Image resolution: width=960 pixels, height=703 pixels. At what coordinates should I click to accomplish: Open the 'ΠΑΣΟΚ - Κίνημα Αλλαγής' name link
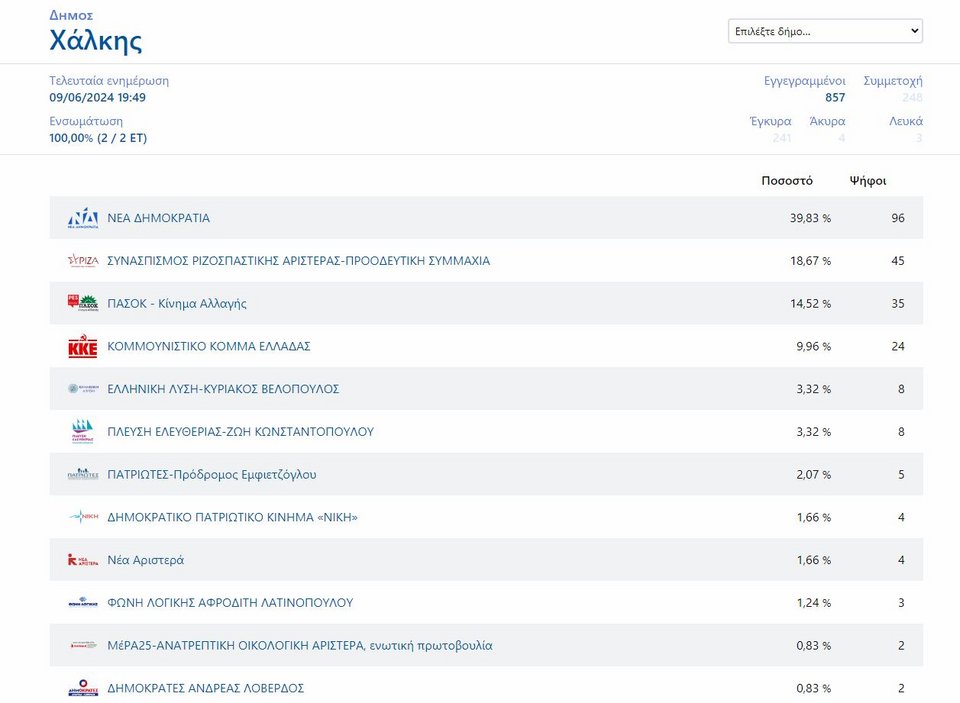[177, 304]
